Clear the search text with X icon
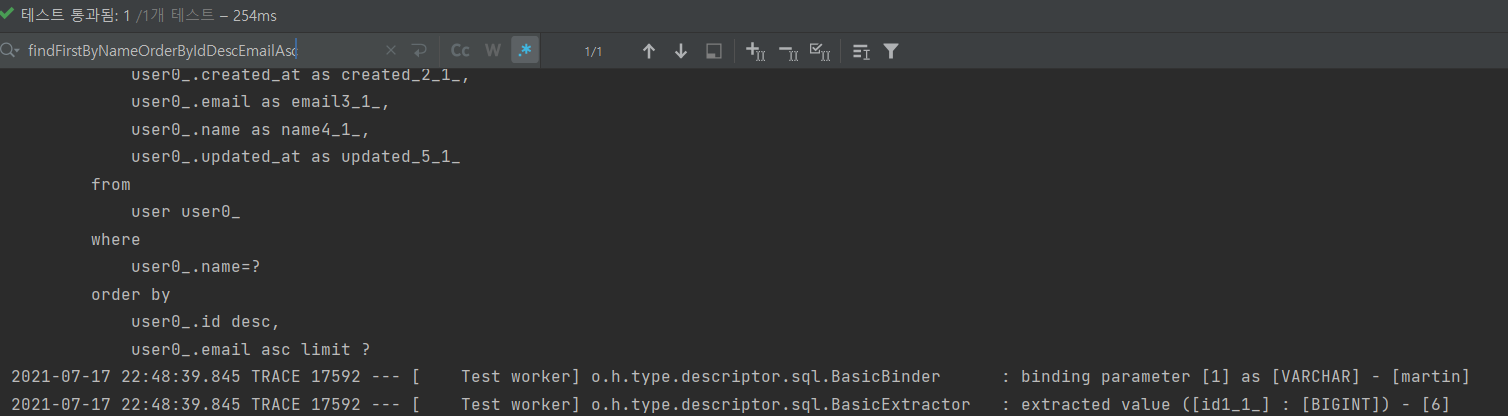The image size is (1508, 416). tap(391, 50)
